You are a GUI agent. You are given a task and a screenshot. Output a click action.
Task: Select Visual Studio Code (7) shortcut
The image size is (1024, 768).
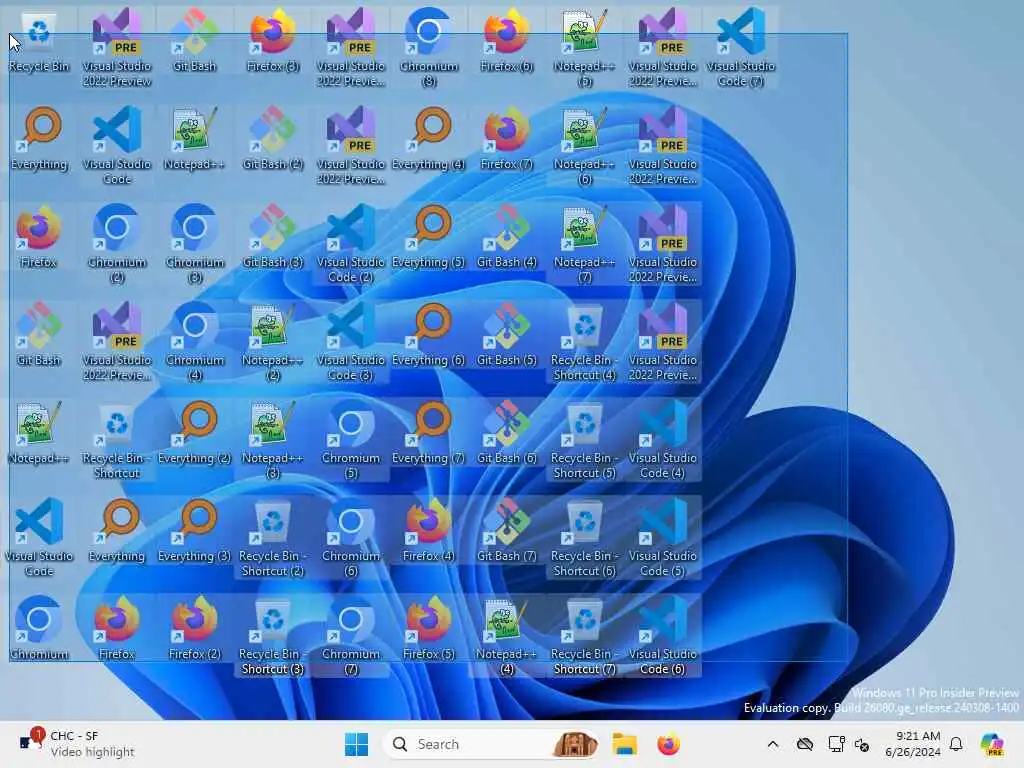741,48
